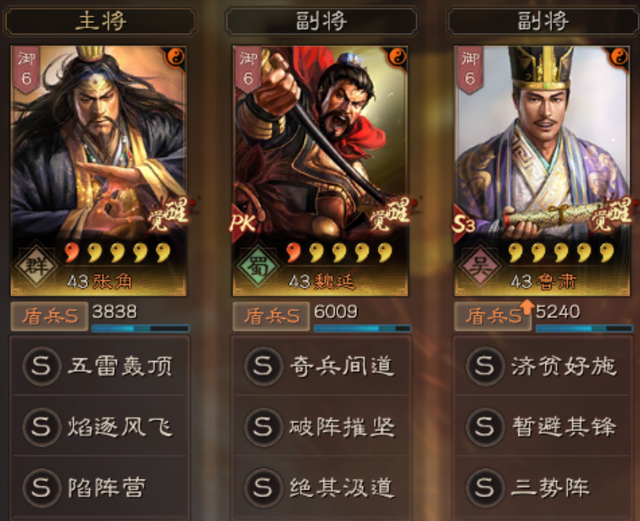
Task: Open the 张角 general card portrait
Action: 98,171
